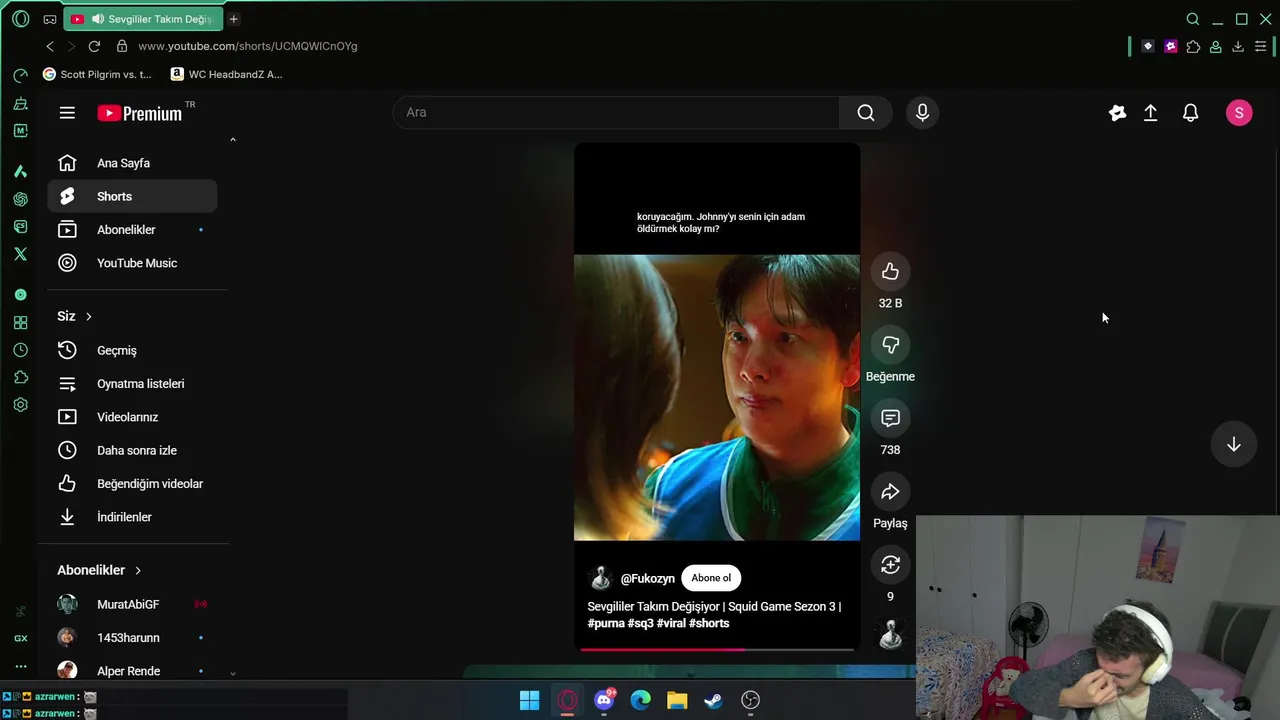The height and width of the screenshot is (720, 1280).
Task: Open YouTube notifications bell
Action: pos(1190,113)
